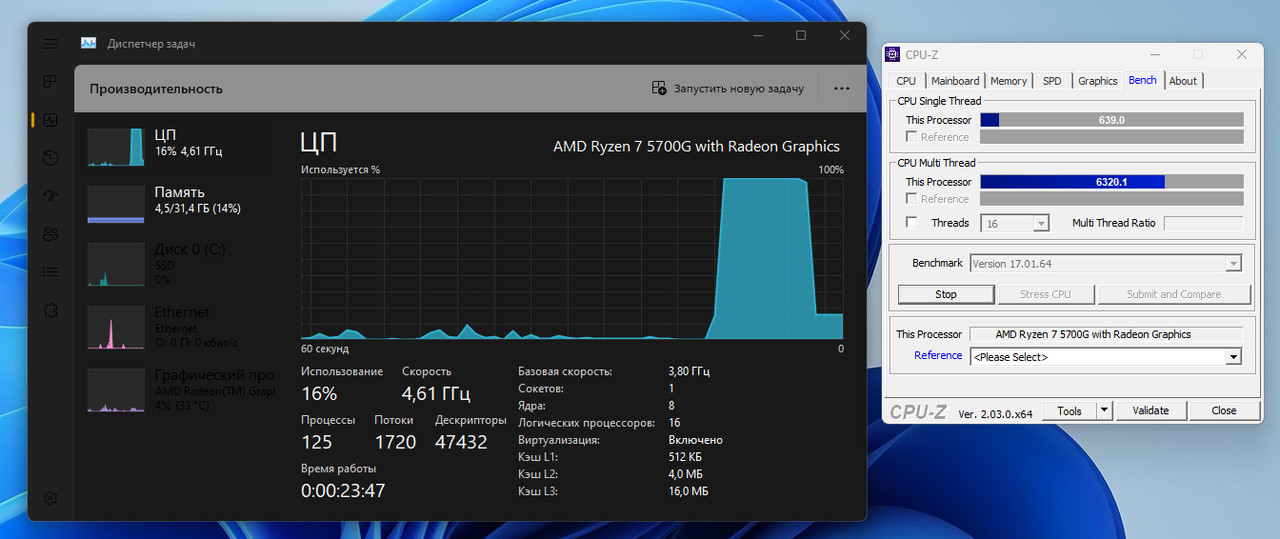Open the three-dot more options menu
The image size is (1280, 539).
842,88
